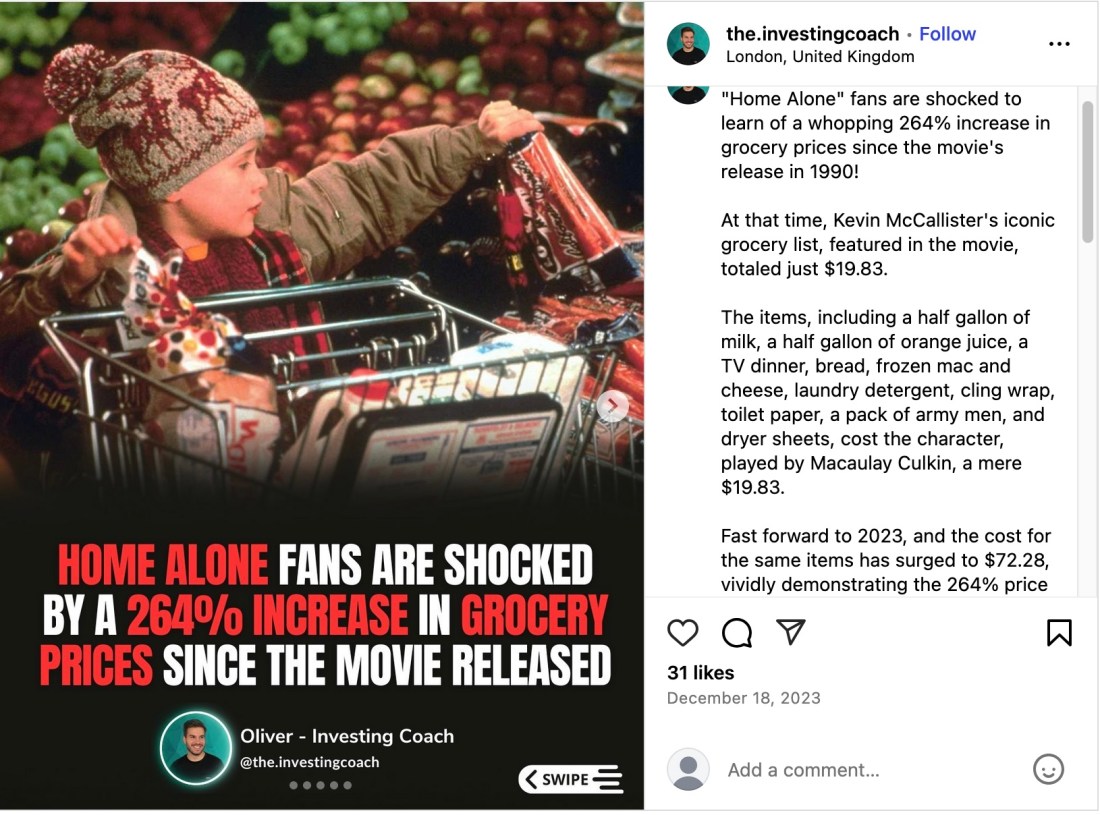Like the post with the heart icon
This screenshot has width=1100, height=815.
point(683,633)
